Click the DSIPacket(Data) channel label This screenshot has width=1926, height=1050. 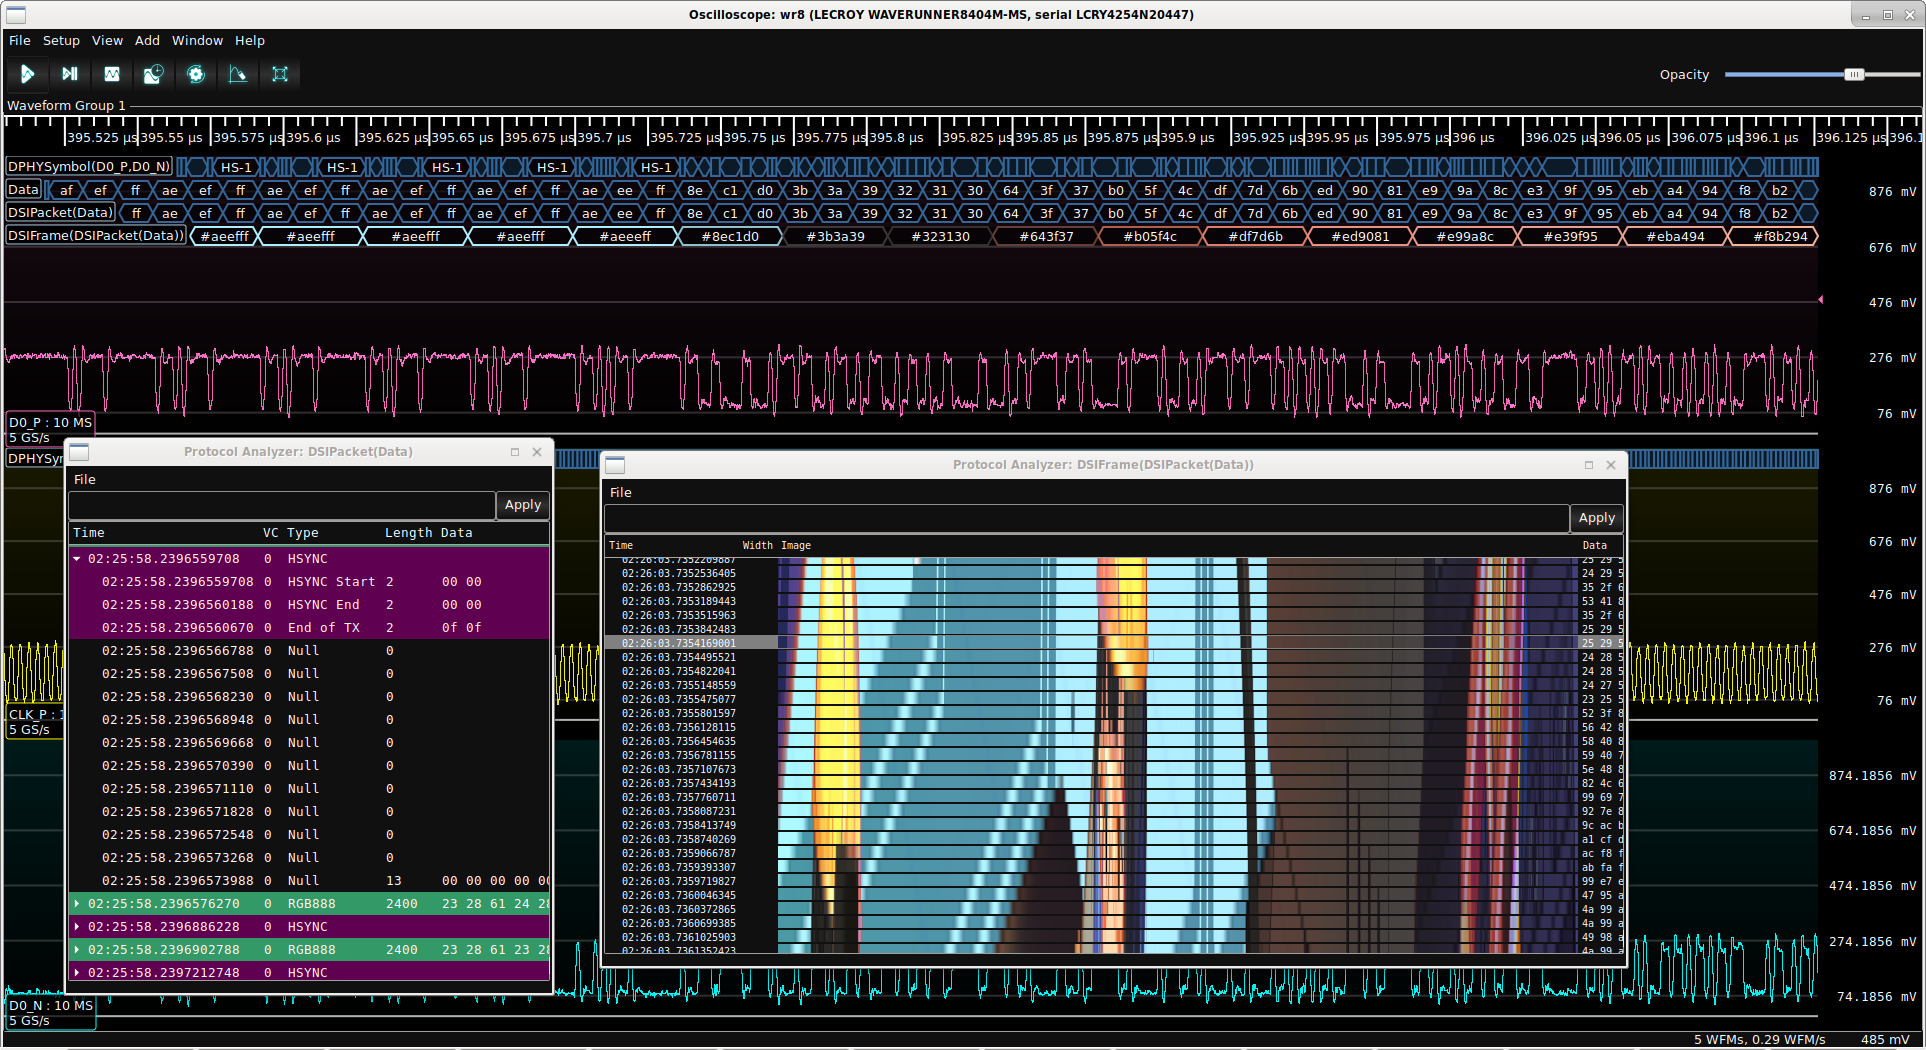pyautogui.click(x=61, y=213)
